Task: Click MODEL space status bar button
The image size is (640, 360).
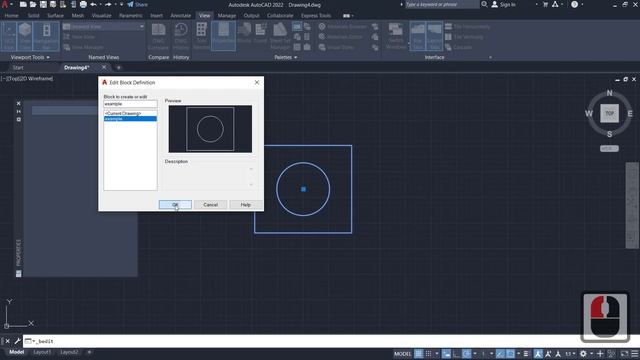Action: [402, 354]
